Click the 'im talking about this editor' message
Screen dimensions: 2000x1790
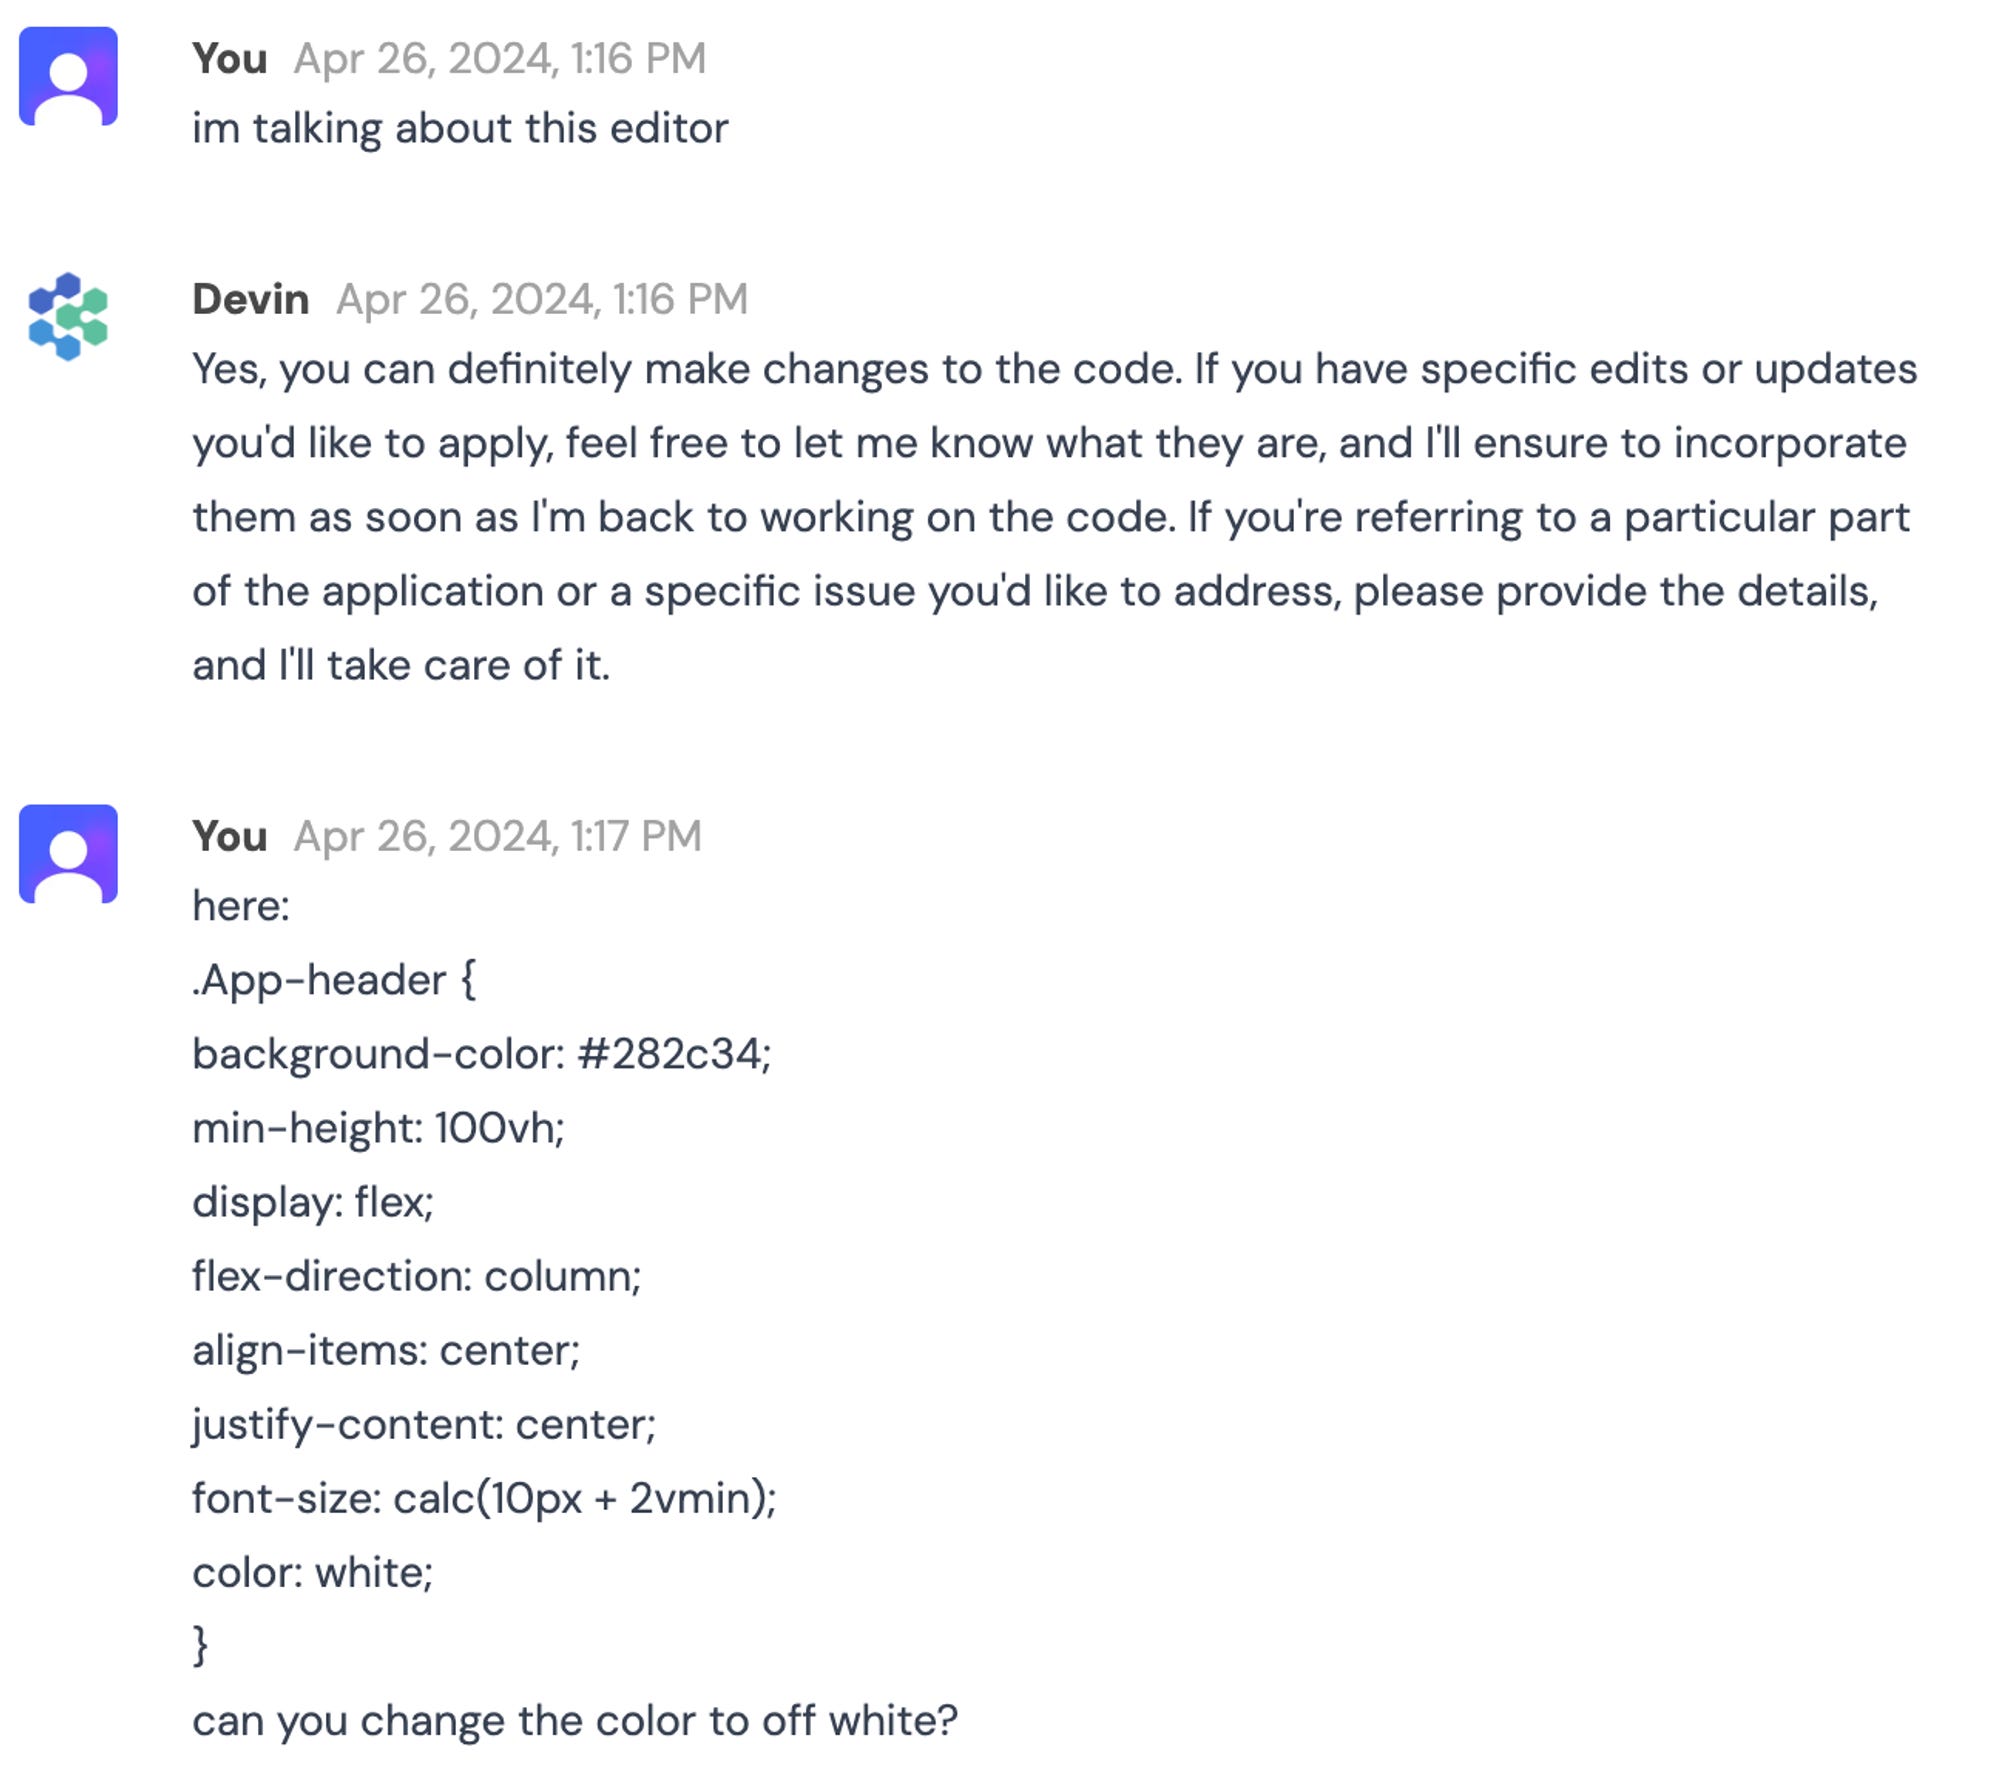[460, 129]
